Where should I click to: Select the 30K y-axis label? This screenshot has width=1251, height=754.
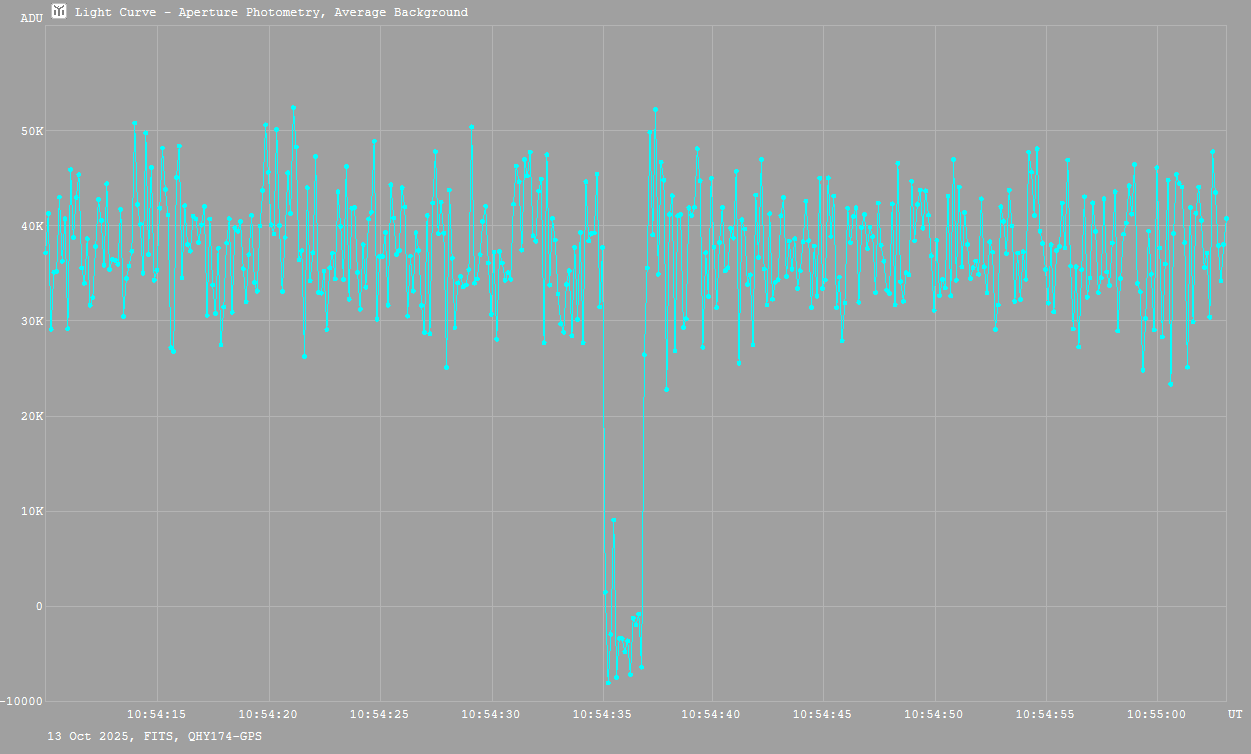click(32, 321)
